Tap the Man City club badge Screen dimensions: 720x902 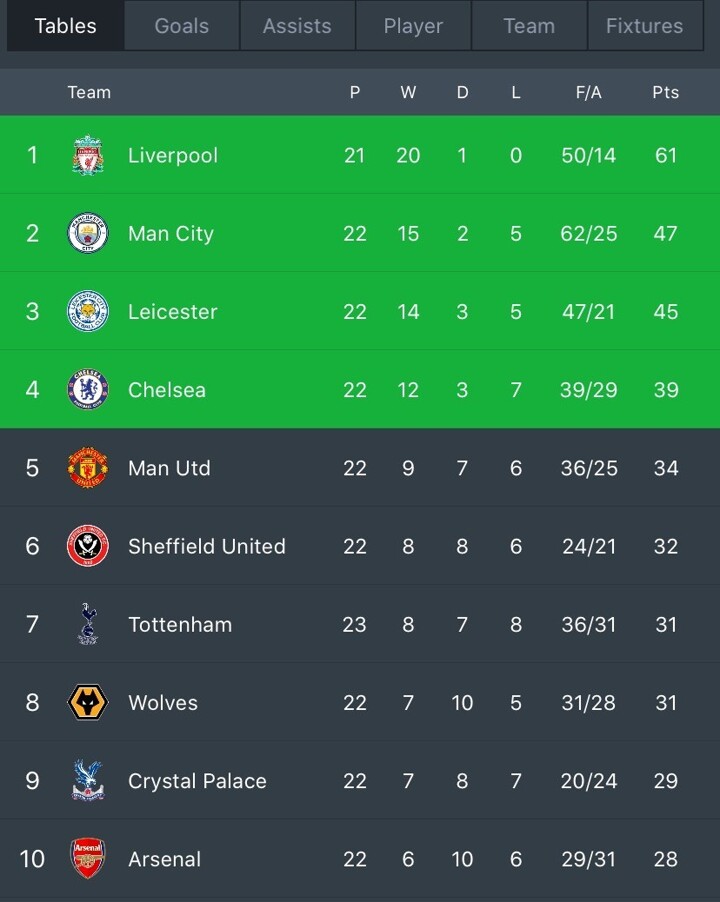[88, 234]
